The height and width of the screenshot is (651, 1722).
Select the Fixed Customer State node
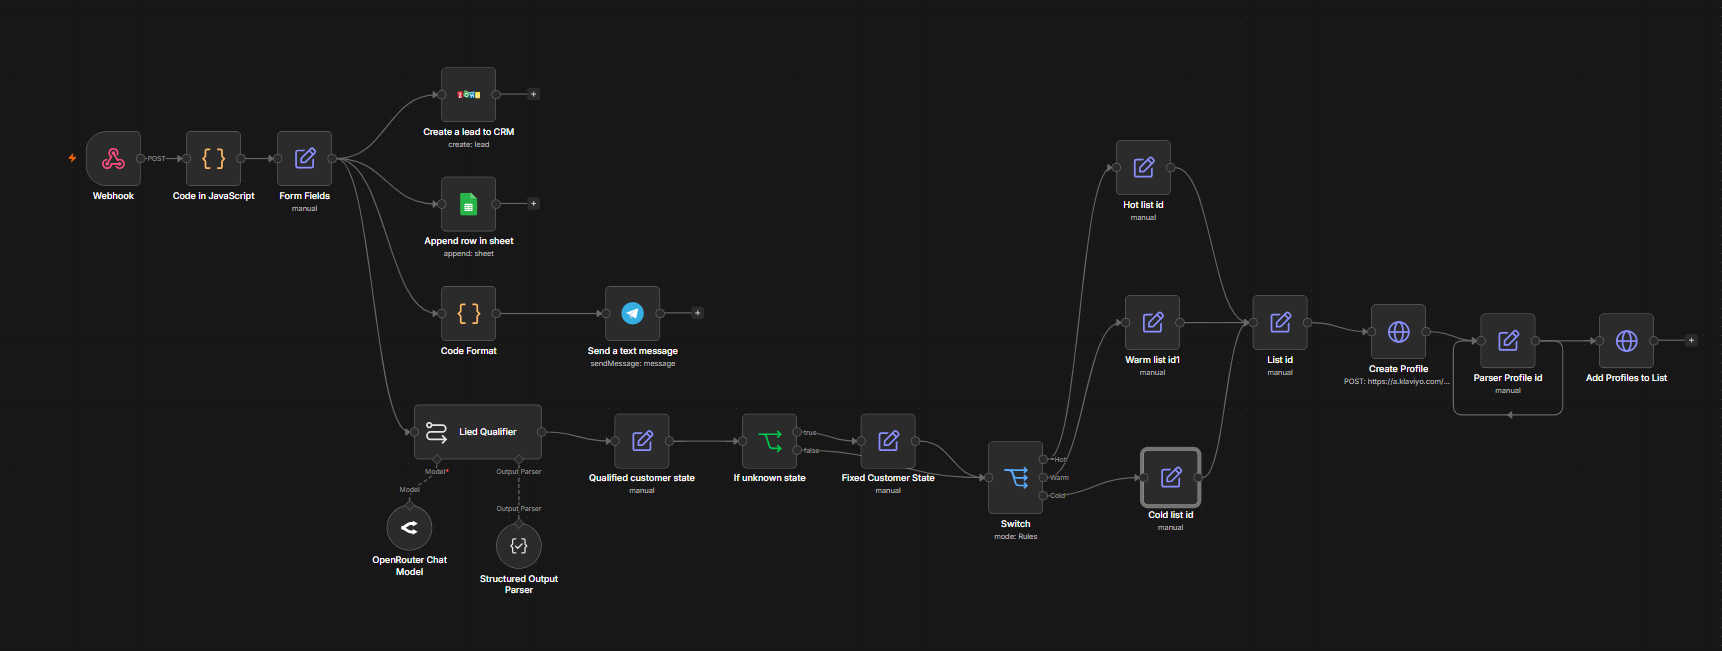(x=888, y=441)
